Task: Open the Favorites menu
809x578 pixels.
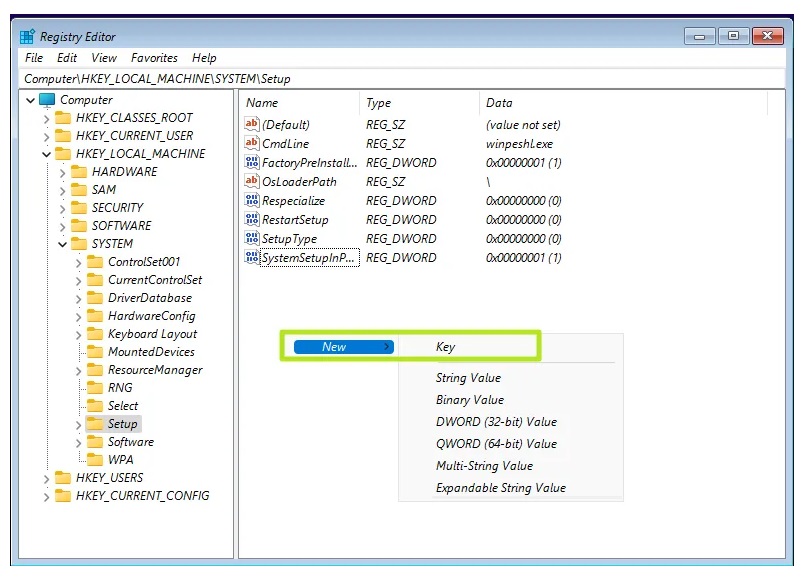Action: [x=154, y=58]
